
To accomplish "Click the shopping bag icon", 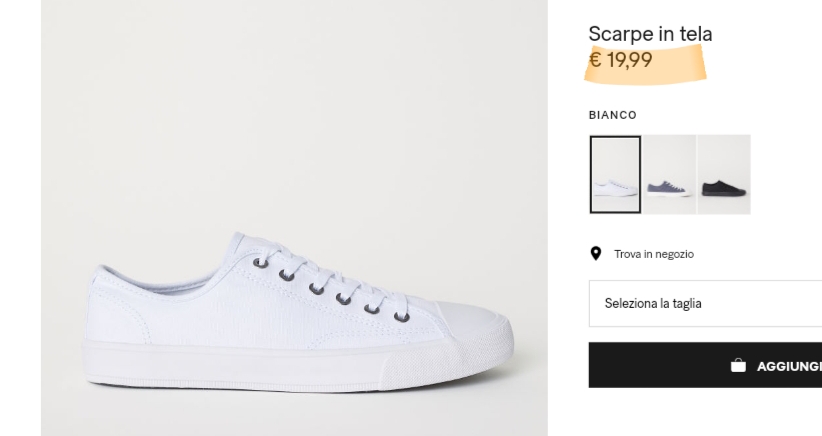I will tap(738, 366).
